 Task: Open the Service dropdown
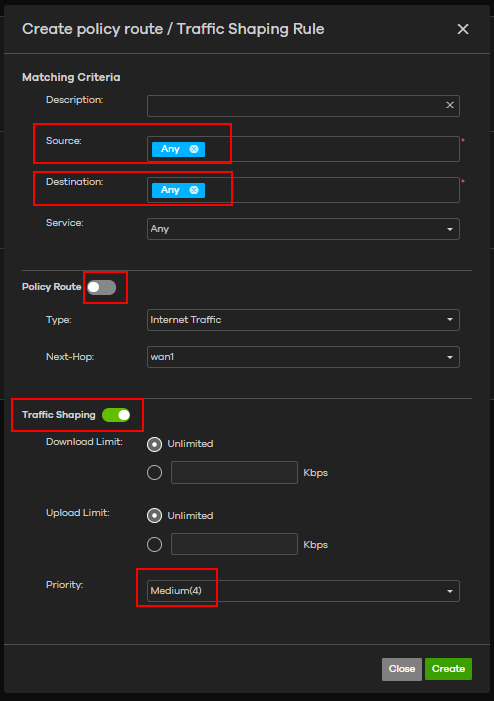tap(303, 229)
